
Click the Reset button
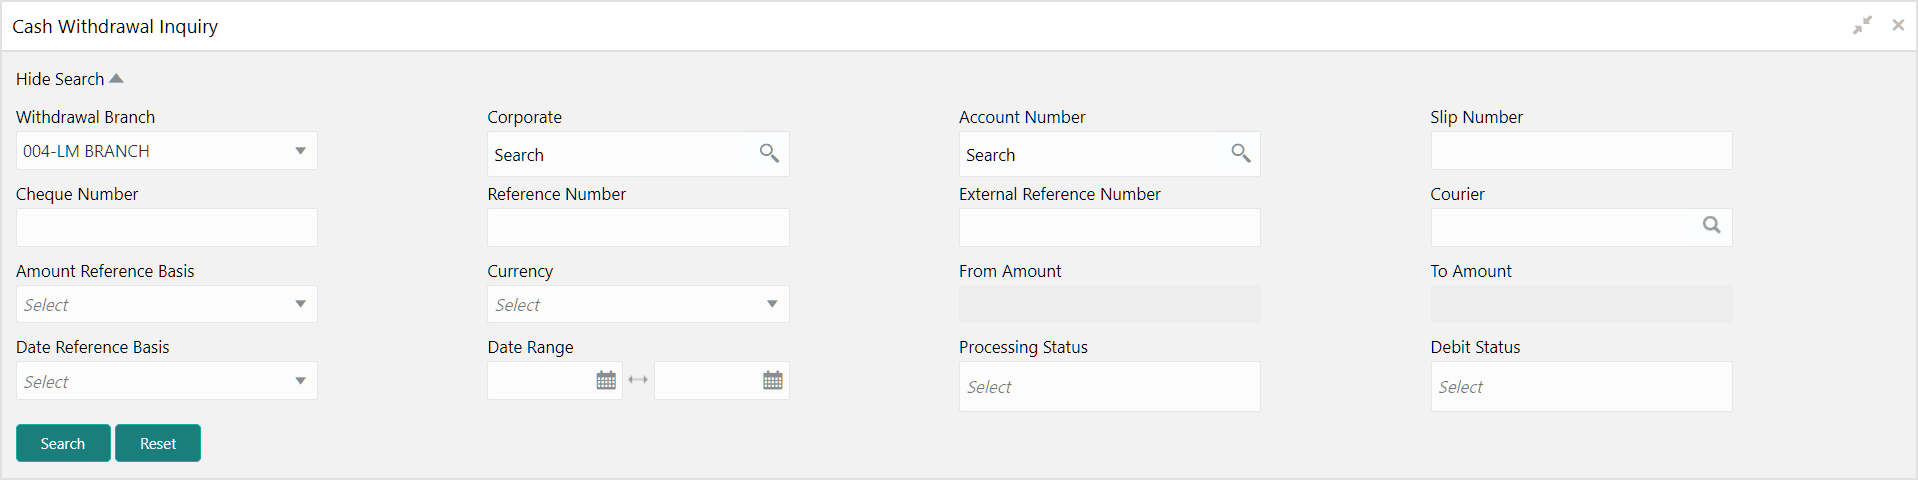pyautogui.click(x=158, y=443)
